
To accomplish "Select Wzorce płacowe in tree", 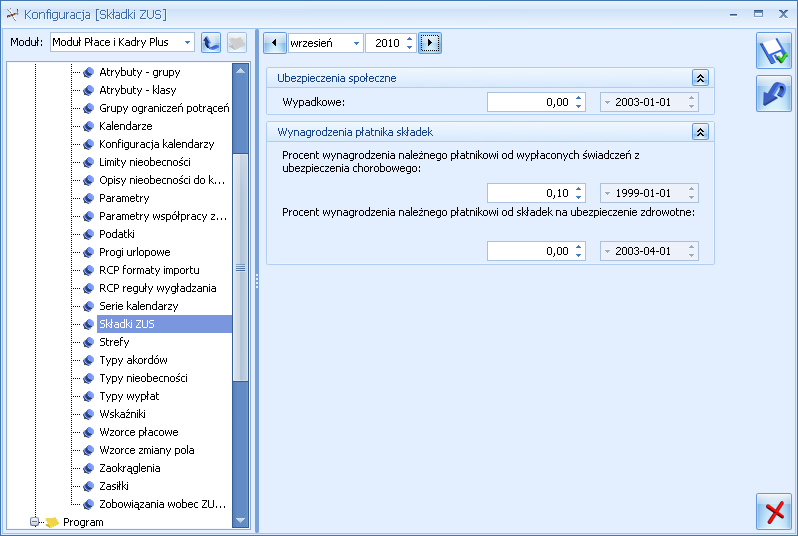I will tap(138, 432).
